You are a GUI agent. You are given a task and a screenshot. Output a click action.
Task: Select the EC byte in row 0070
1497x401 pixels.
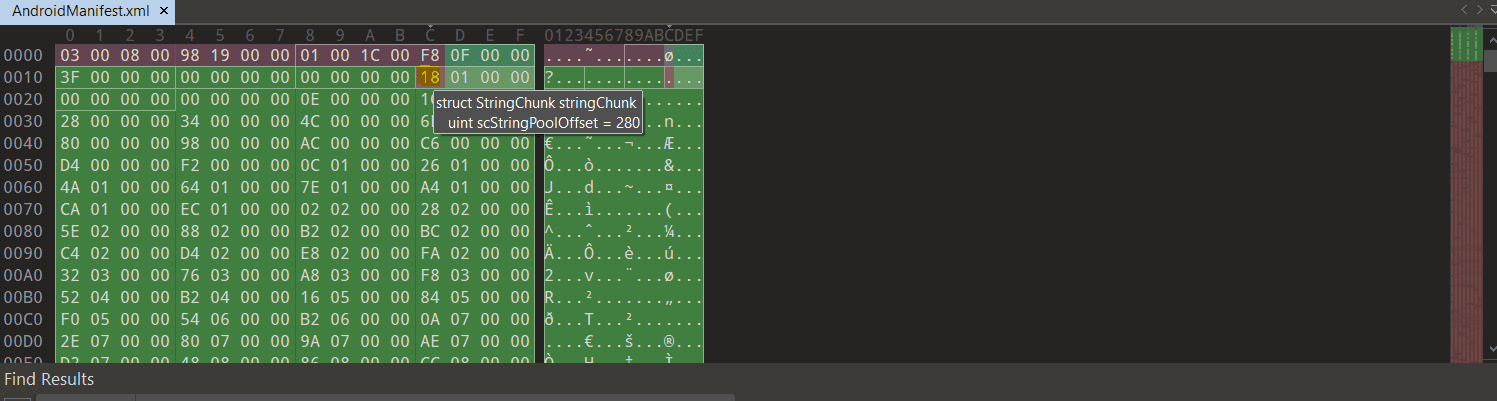[190, 209]
